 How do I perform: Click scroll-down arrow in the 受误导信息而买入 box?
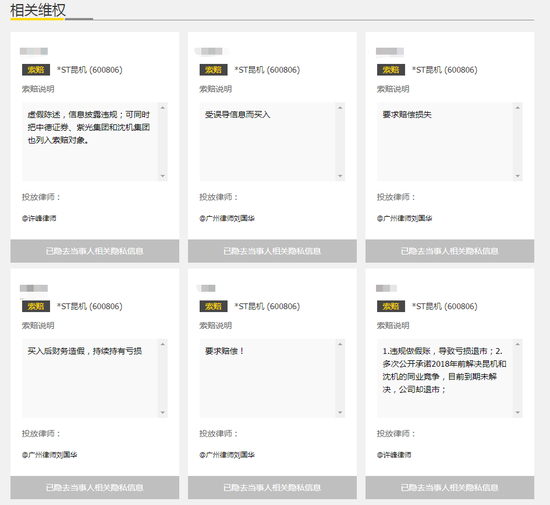click(340, 176)
